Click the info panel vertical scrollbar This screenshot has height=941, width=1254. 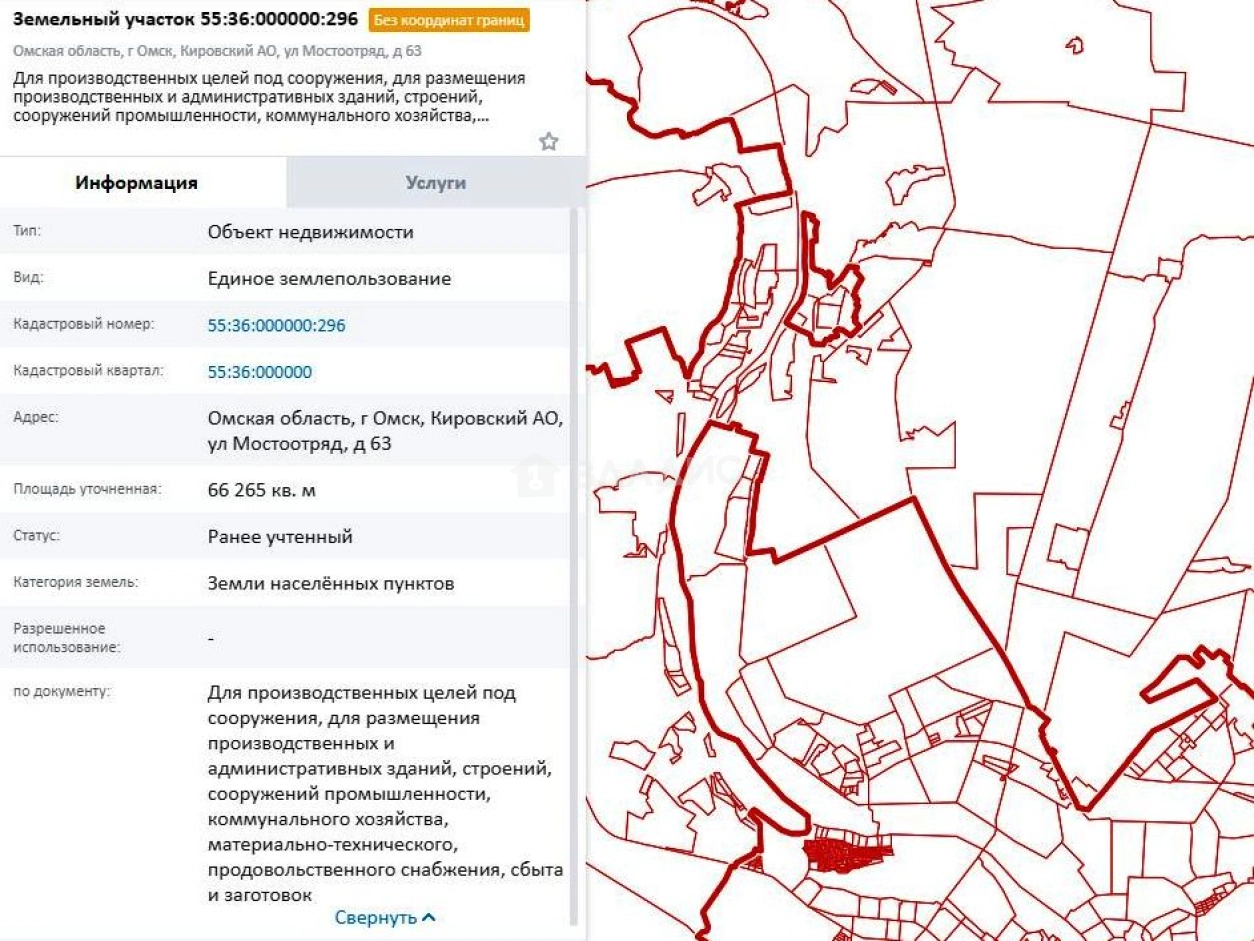coord(574,560)
